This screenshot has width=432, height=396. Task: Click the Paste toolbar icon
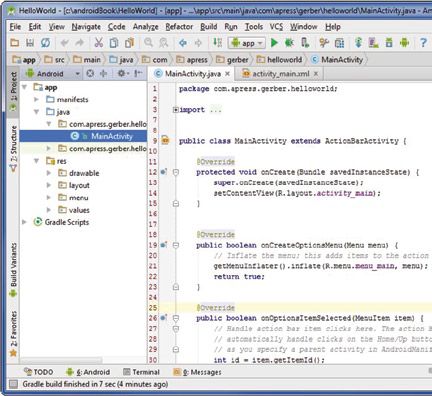point(129,43)
